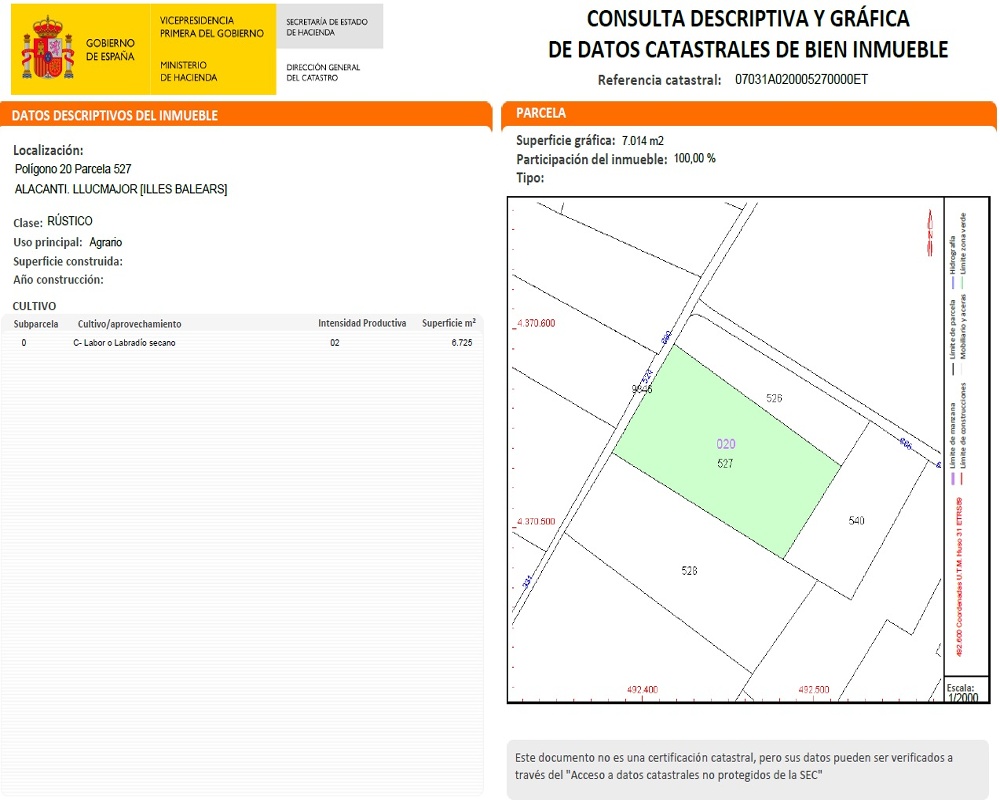This screenshot has width=1000, height=800.
Task: Click parcel label 526 on map
Action: (774, 398)
